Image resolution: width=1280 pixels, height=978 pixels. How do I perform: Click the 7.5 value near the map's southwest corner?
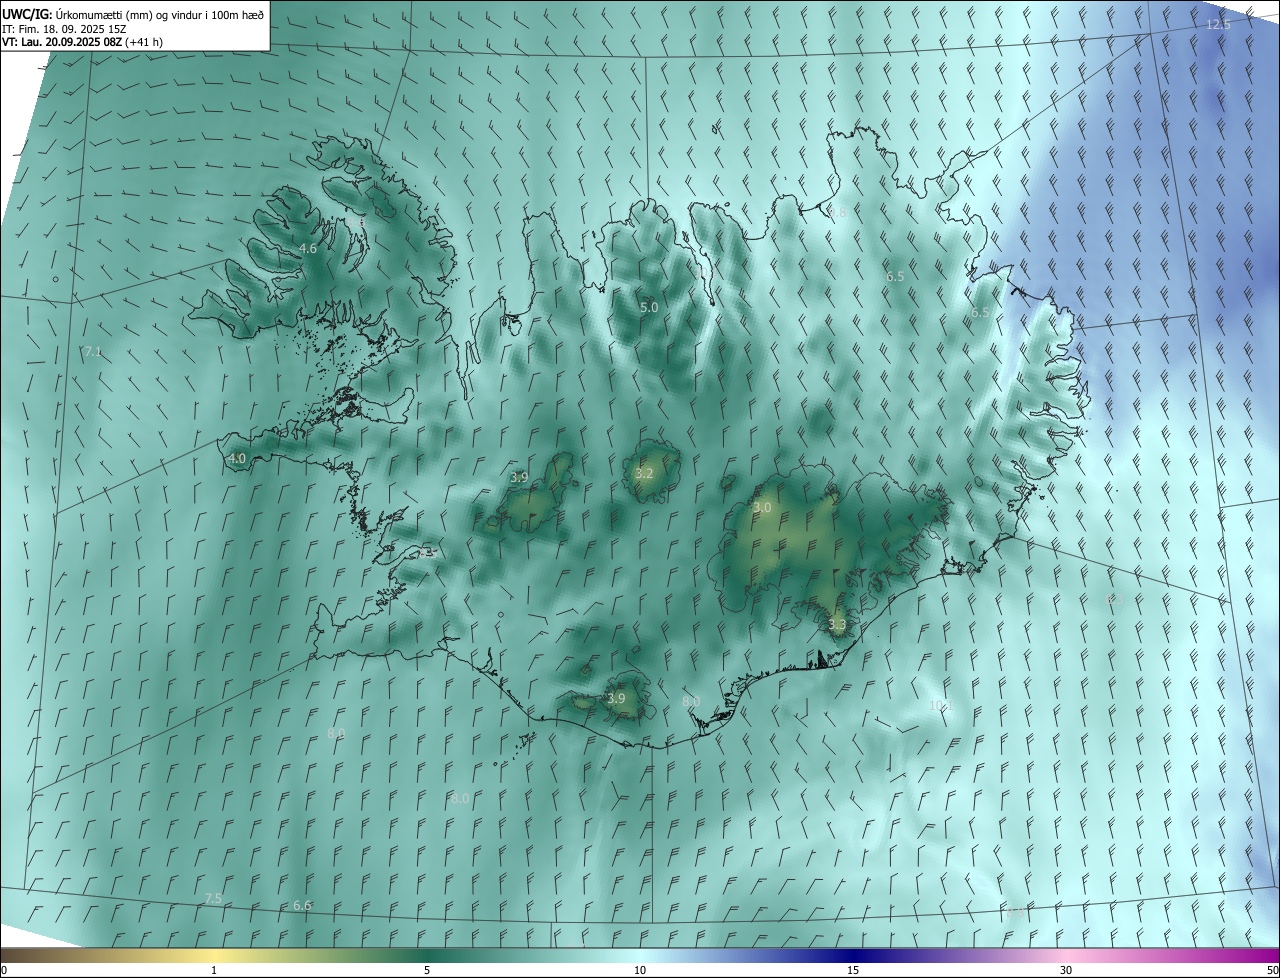tap(212, 899)
